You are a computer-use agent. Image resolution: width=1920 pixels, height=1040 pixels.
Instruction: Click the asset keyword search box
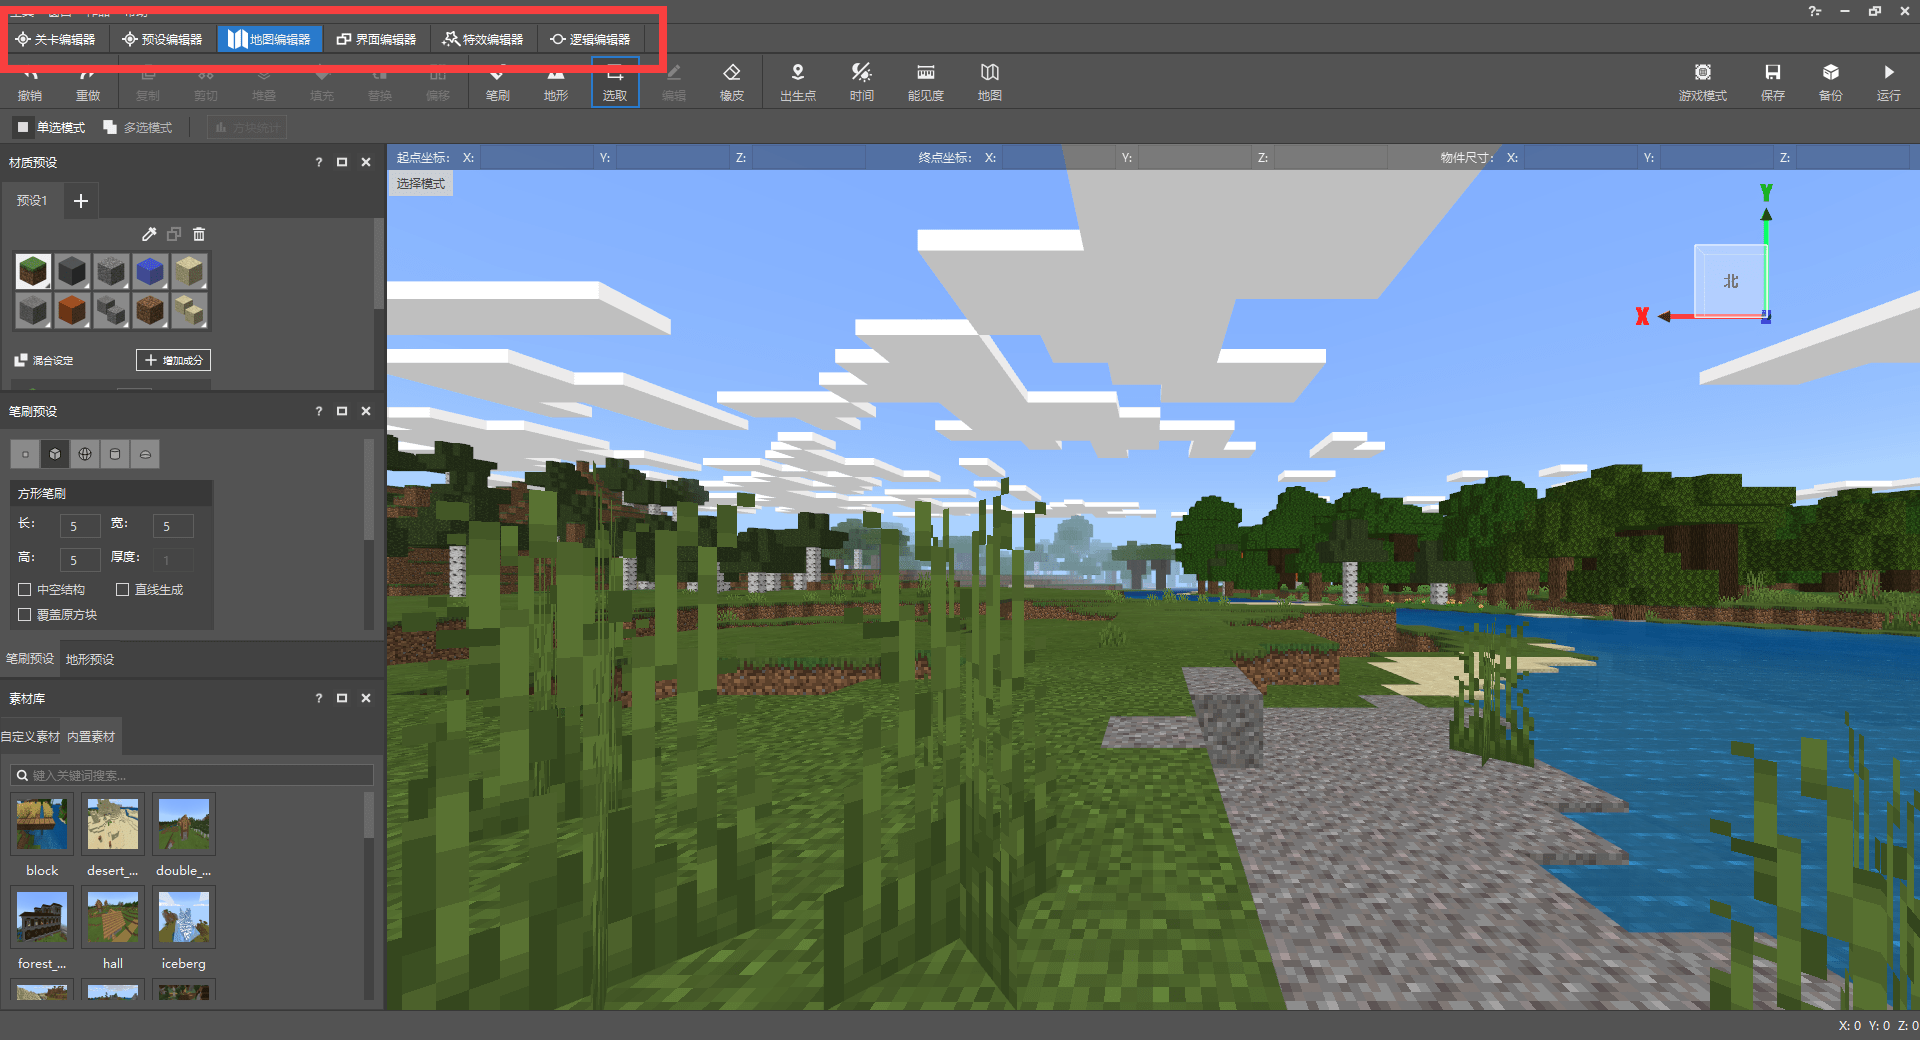[x=192, y=775]
